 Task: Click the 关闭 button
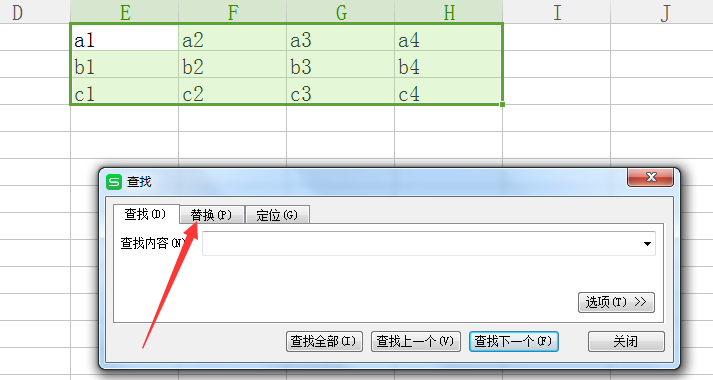(x=626, y=341)
